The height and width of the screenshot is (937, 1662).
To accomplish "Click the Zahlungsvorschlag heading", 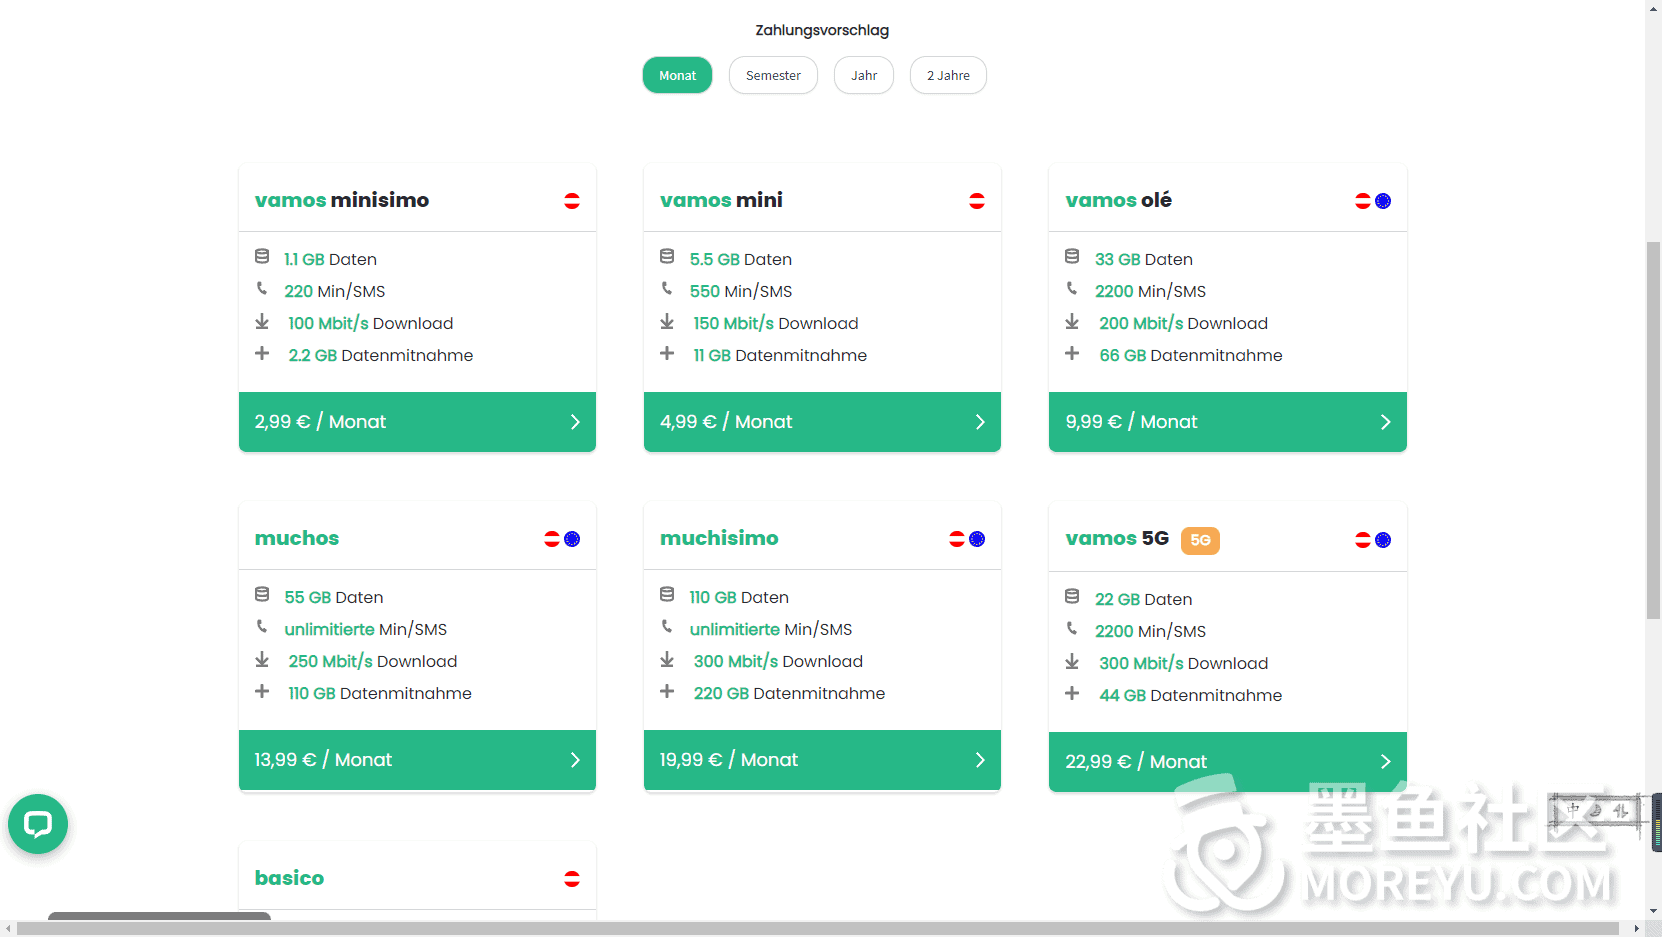I will pyautogui.click(x=822, y=30).
